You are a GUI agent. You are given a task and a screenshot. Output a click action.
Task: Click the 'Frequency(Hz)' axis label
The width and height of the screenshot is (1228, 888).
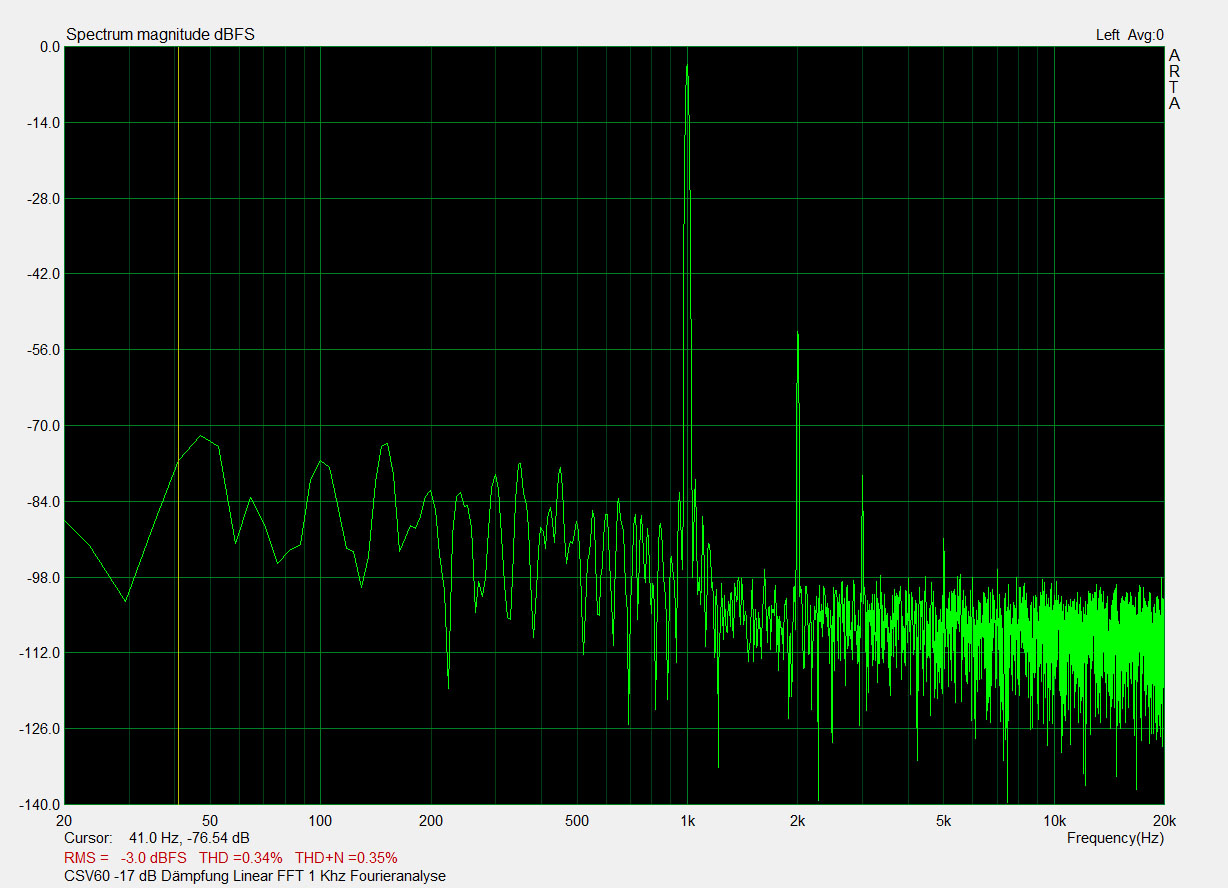(x=1115, y=838)
